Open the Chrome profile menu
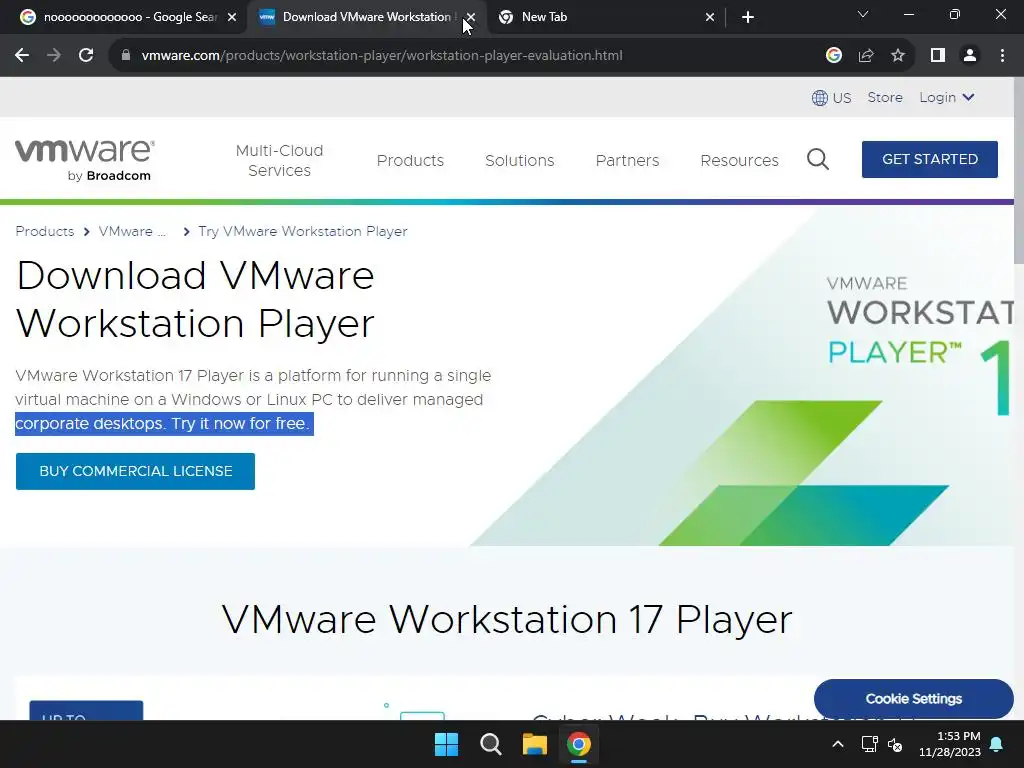Image resolution: width=1024 pixels, height=768 pixels. click(970, 56)
